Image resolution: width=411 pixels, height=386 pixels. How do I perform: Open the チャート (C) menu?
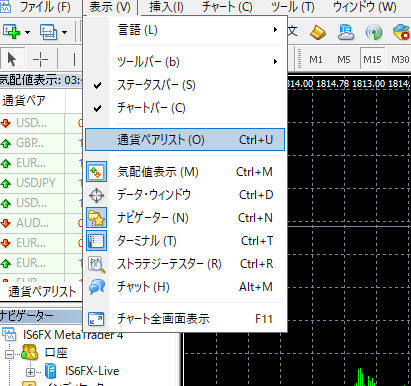click(x=227, y=7)
